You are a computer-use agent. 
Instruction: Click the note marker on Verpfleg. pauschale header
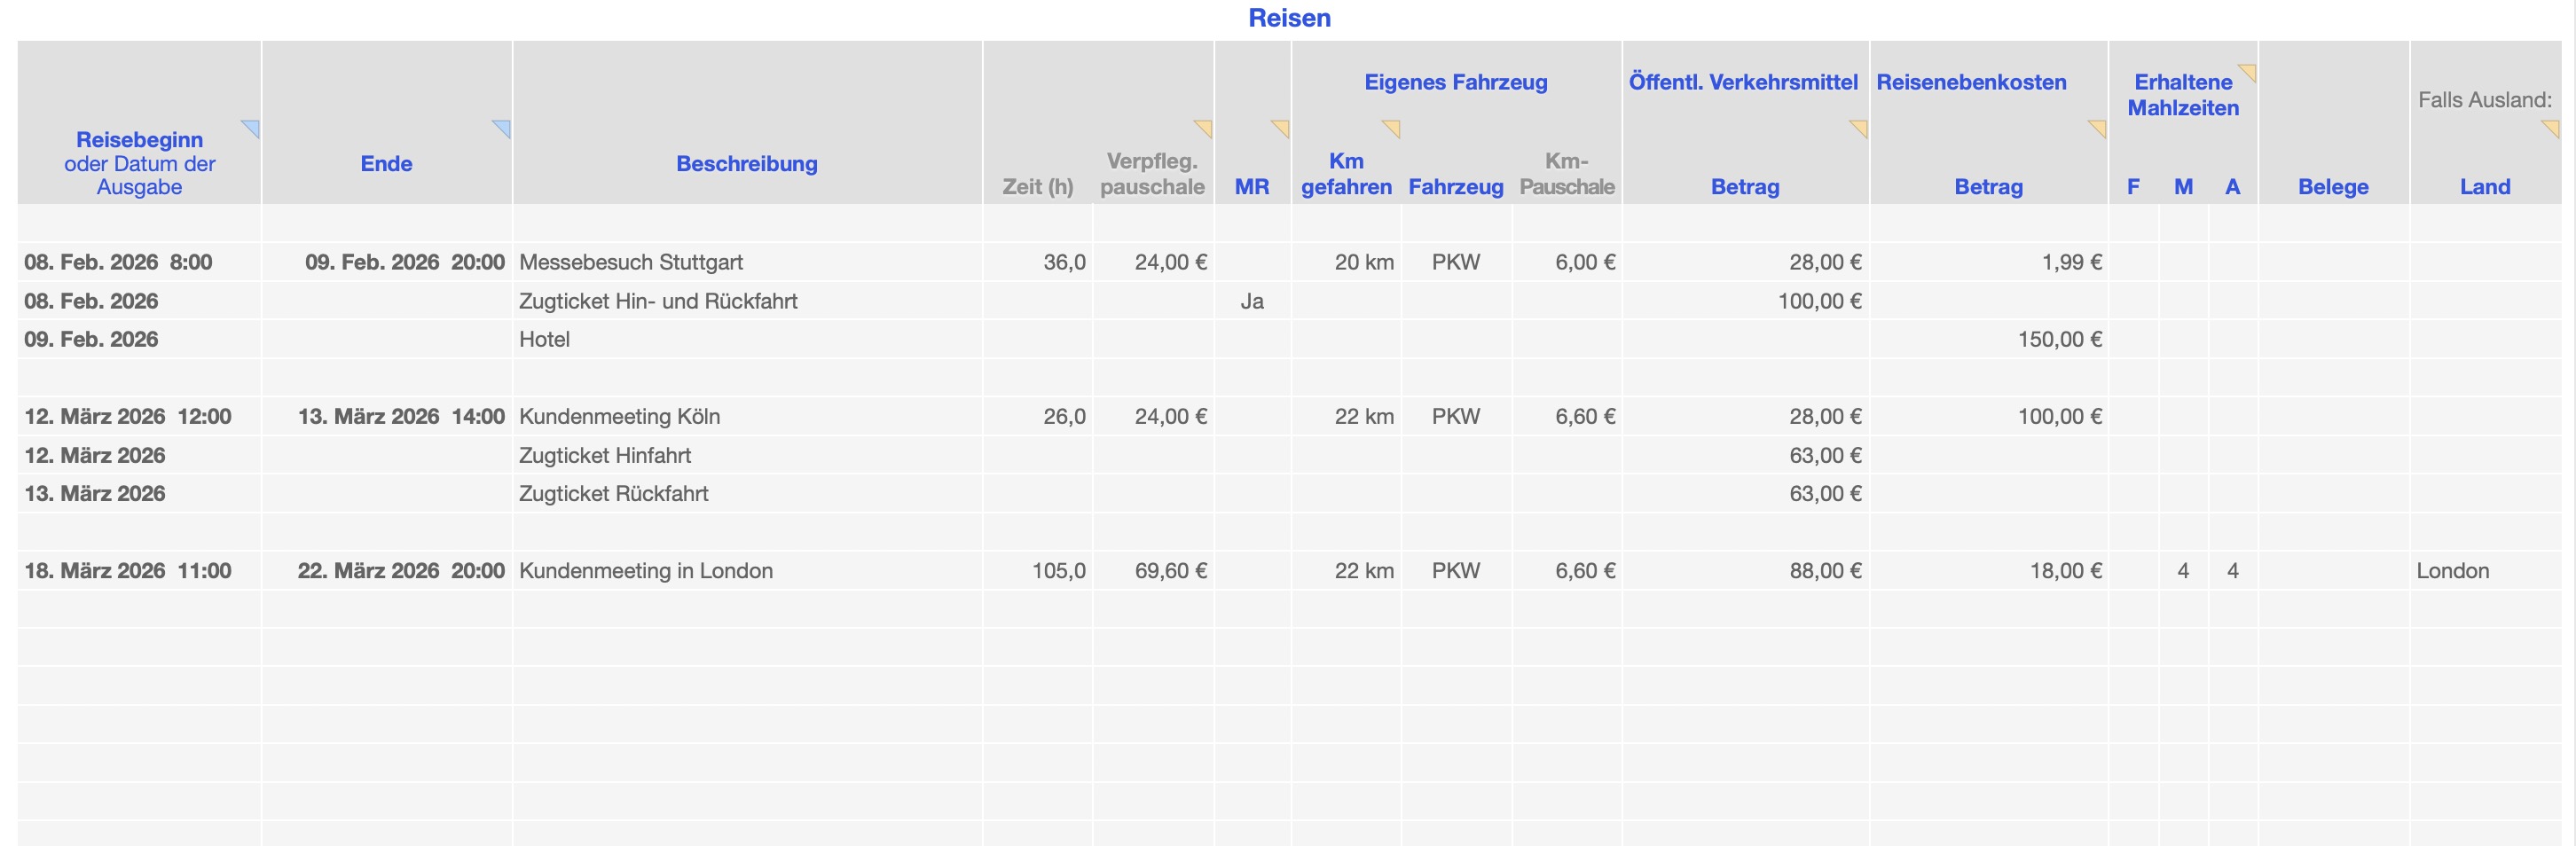tap(1205, 127)
